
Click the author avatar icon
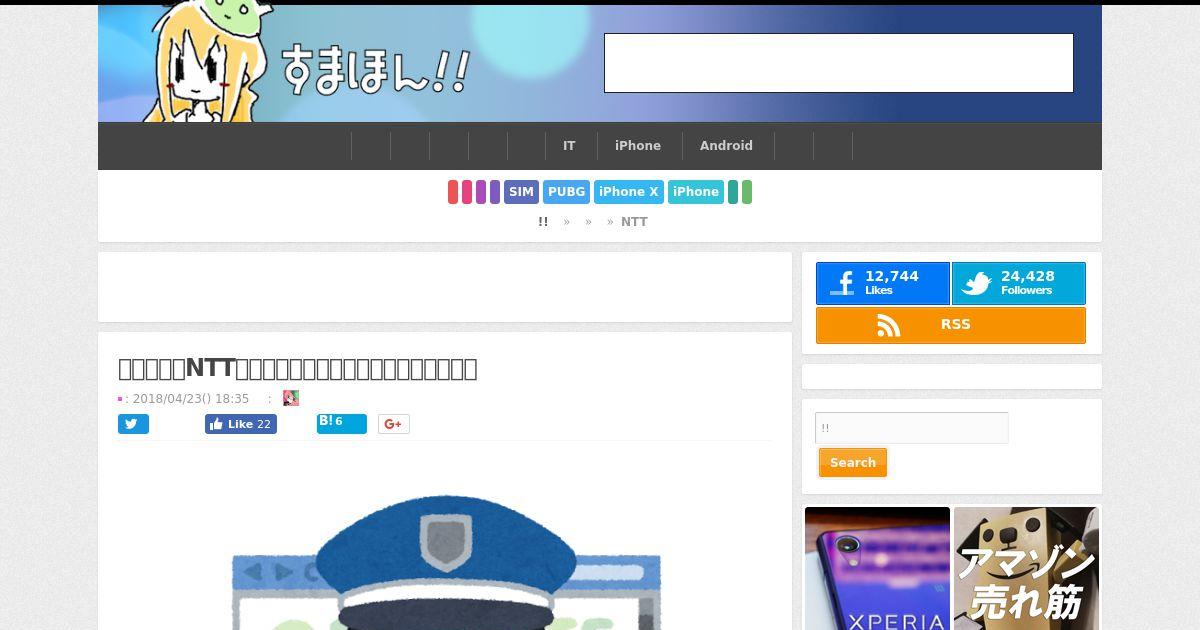tap(291, 398)
